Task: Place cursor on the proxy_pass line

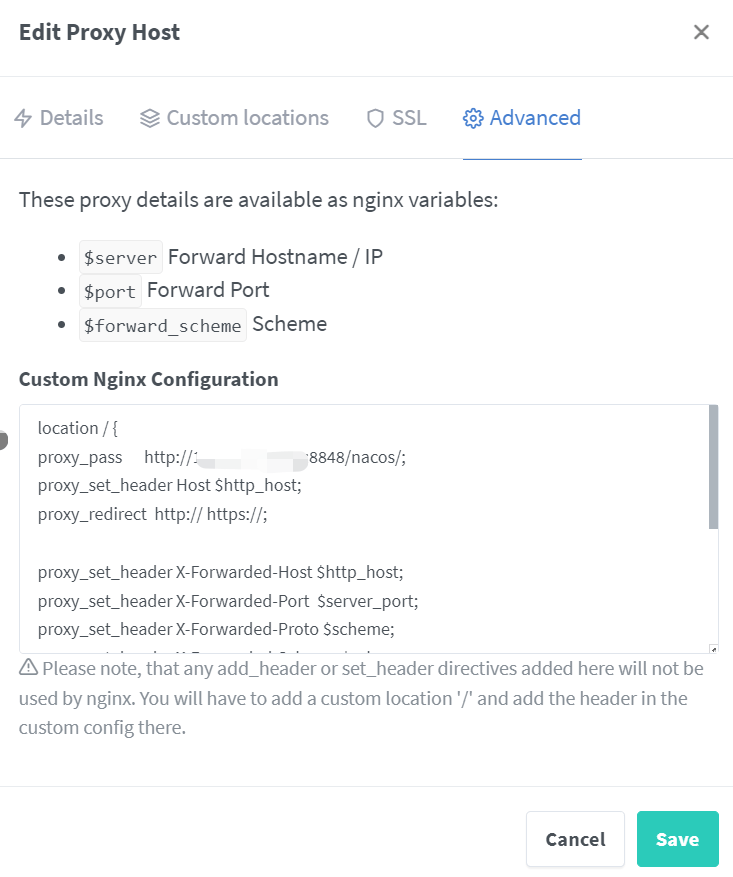Action: (x=222, y=458)
